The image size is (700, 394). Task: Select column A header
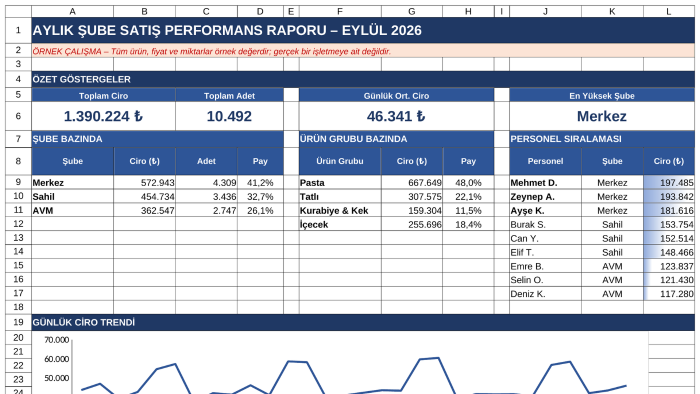point(72,12)
